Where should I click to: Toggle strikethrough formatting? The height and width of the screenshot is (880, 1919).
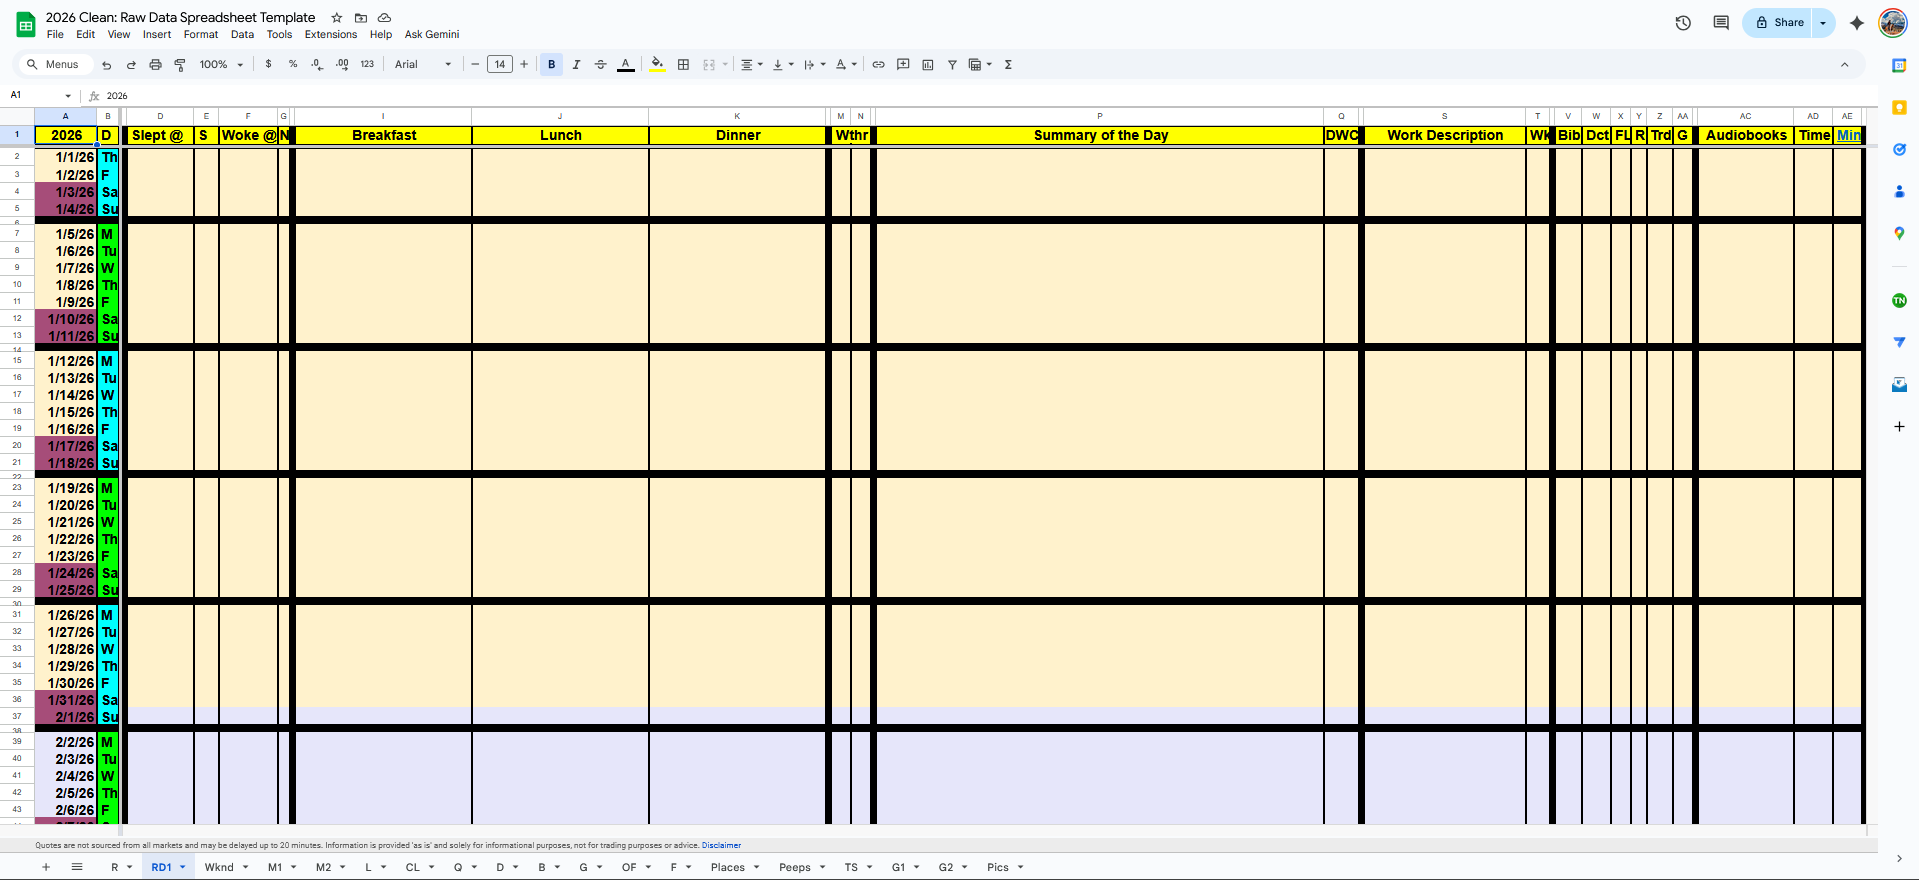(600, 65)
